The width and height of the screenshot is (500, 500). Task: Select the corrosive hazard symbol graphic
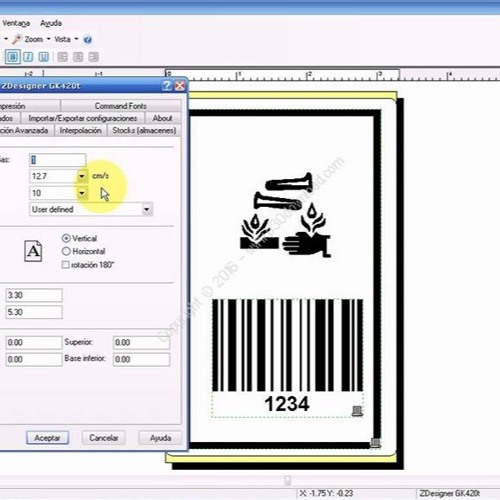tap(285, 215)
